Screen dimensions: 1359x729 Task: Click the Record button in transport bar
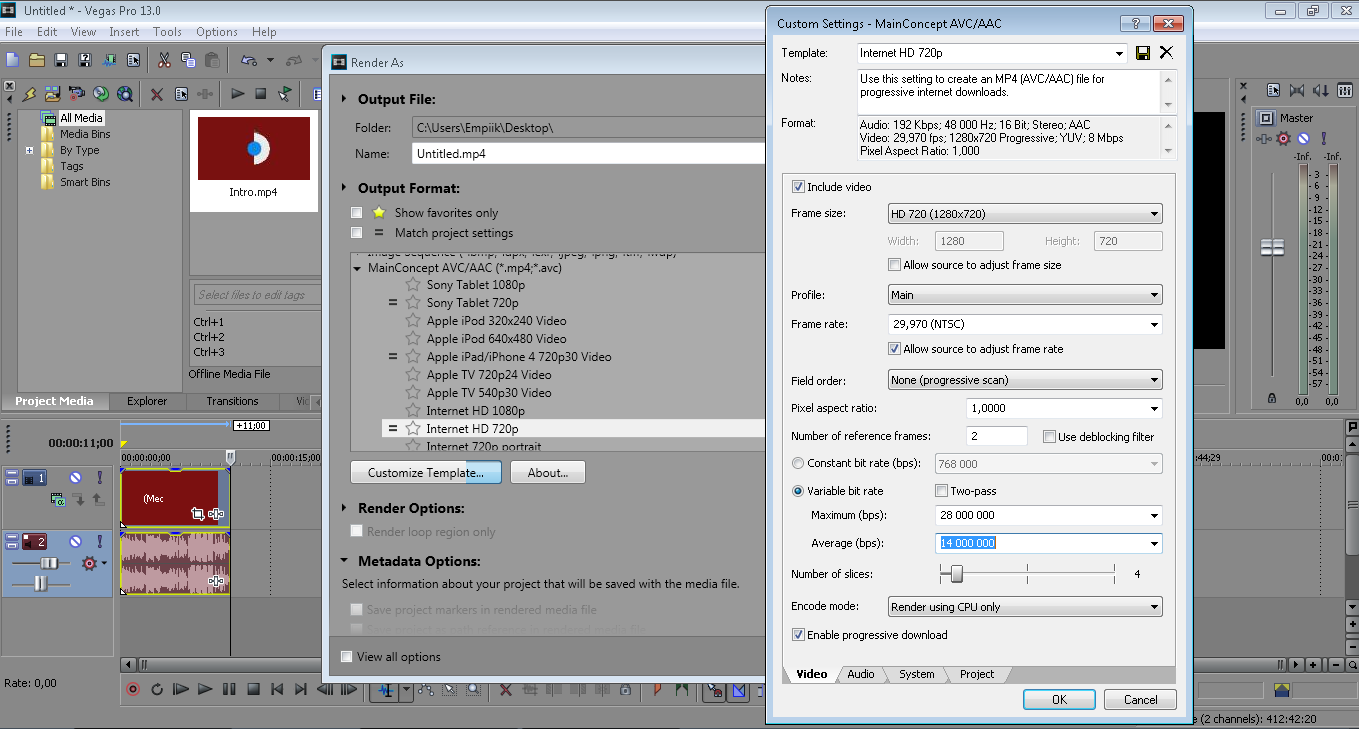click(133, 689)
